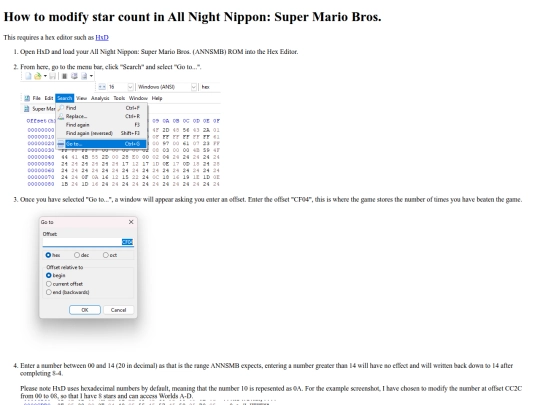
Task: Click the greyed Save disk icon
Action: pyautogui.click(x=52, y=76)
